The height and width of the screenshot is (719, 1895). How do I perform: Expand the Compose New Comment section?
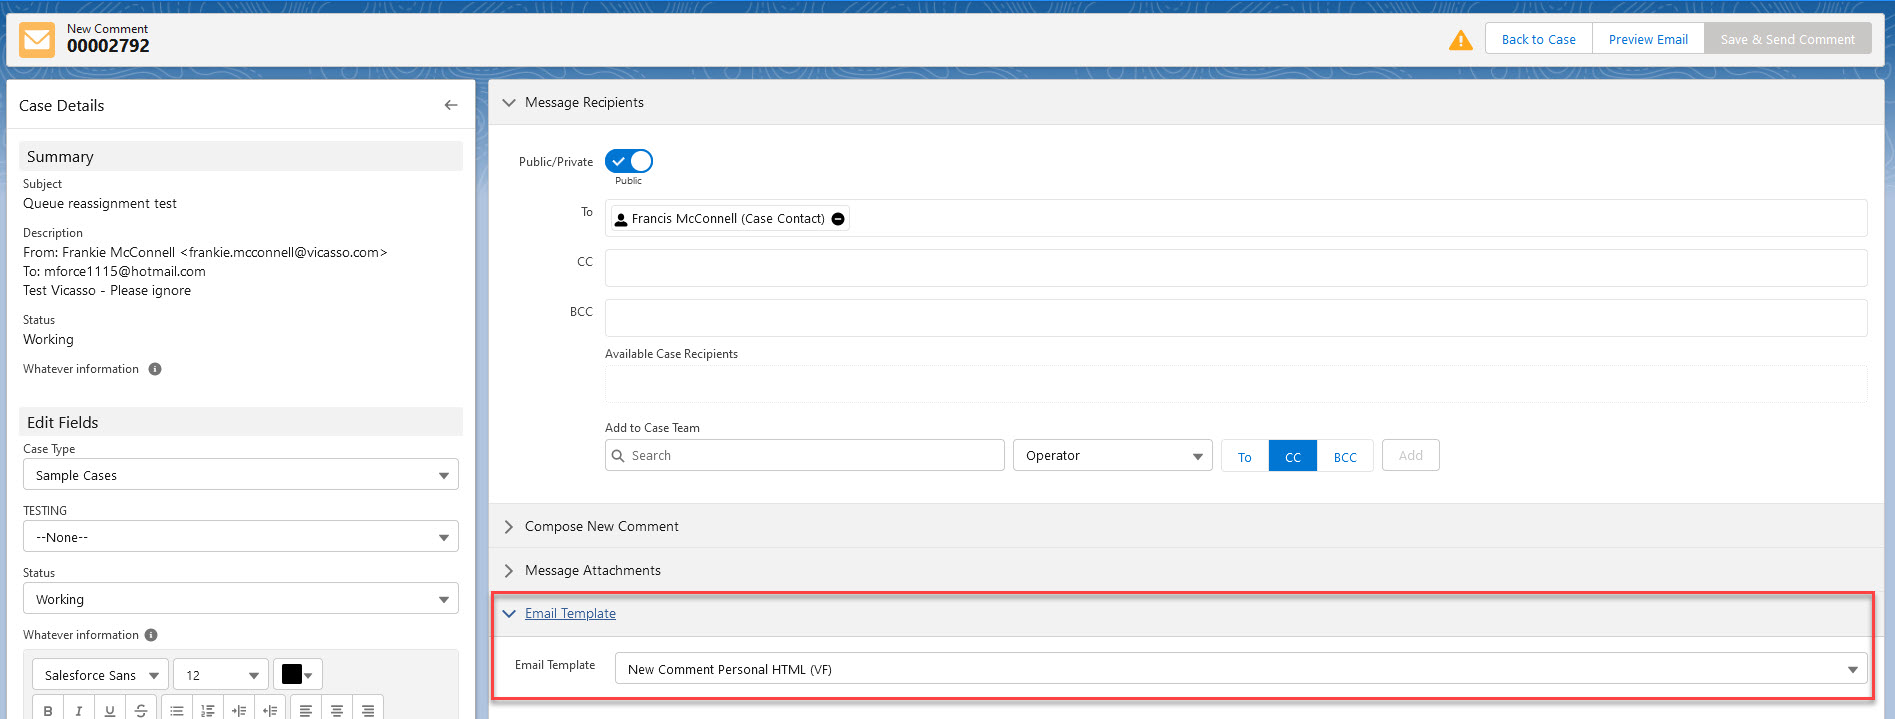tap(509, 526)
